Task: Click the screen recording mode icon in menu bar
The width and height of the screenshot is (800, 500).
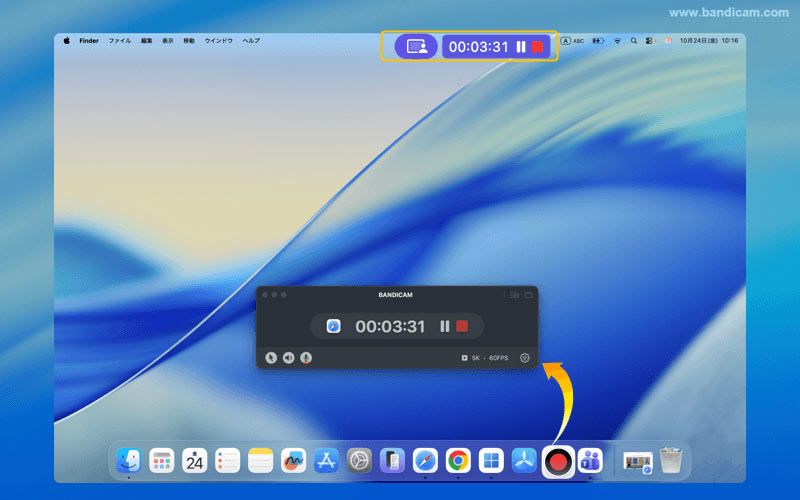Action: click(416, 47)
